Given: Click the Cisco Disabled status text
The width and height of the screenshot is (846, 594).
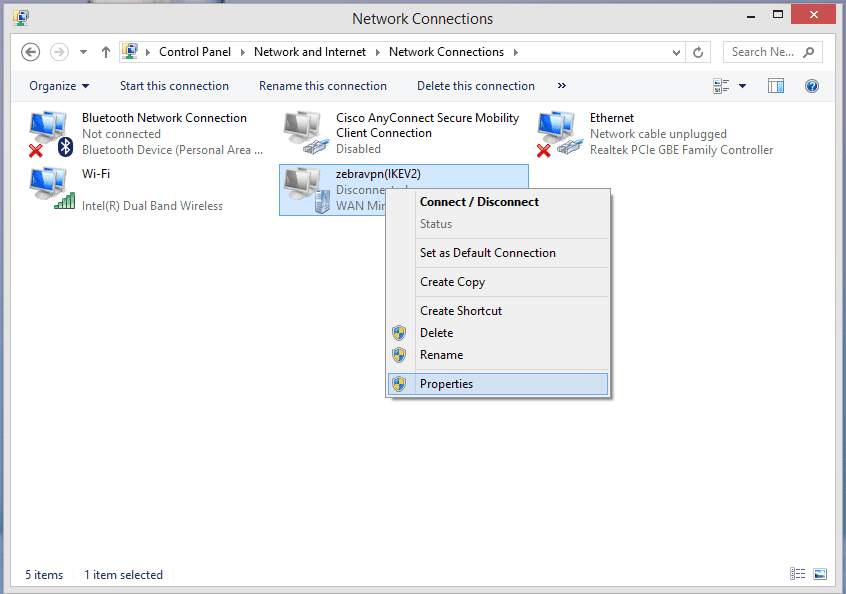Looking at the screenshot, I should [358, 149].
